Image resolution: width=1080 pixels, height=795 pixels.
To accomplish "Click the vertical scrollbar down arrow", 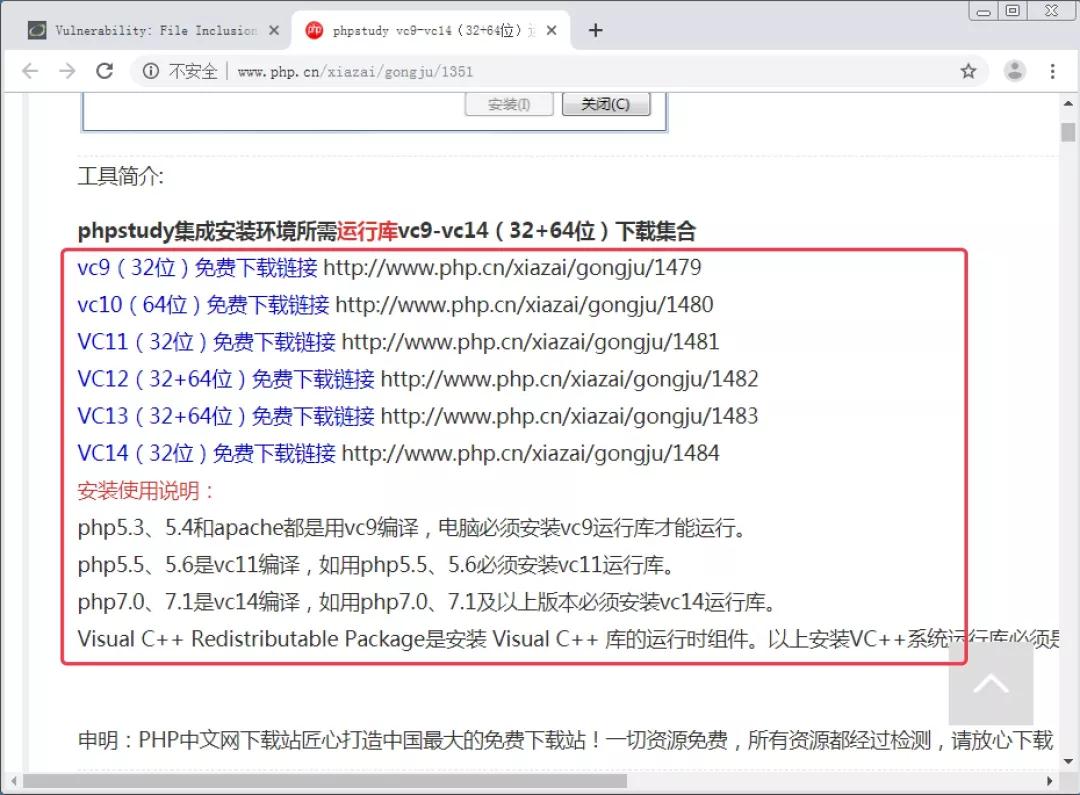I will pos(1068,761).
